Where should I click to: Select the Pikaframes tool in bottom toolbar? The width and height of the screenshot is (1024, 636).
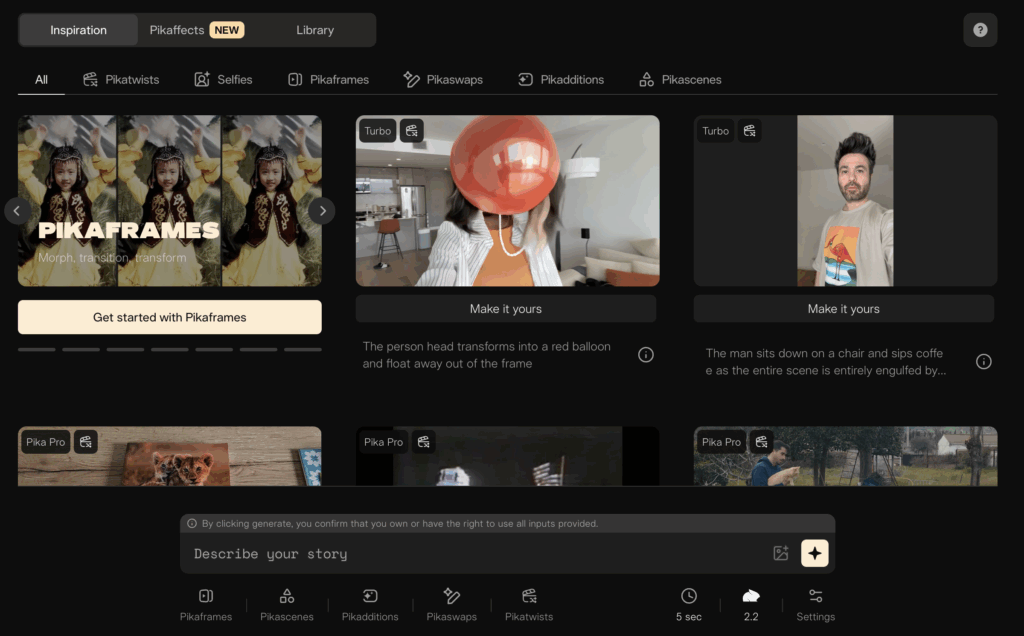[206, 605]
